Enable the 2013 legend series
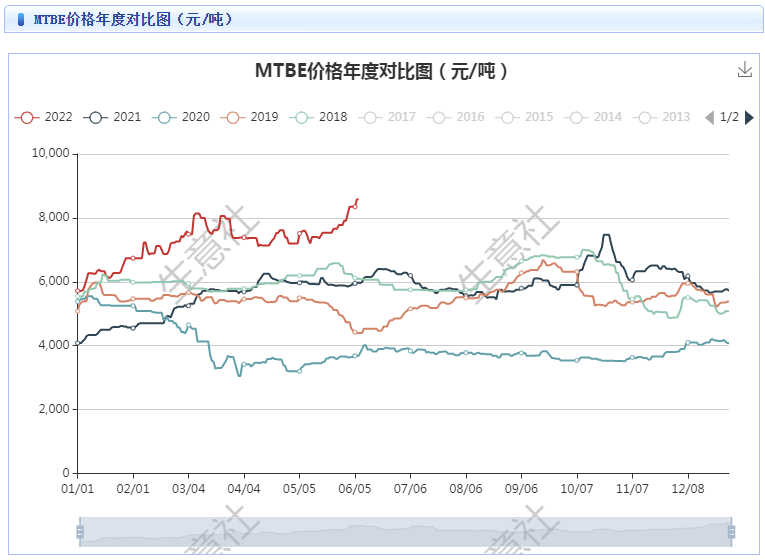 [661, 117]
